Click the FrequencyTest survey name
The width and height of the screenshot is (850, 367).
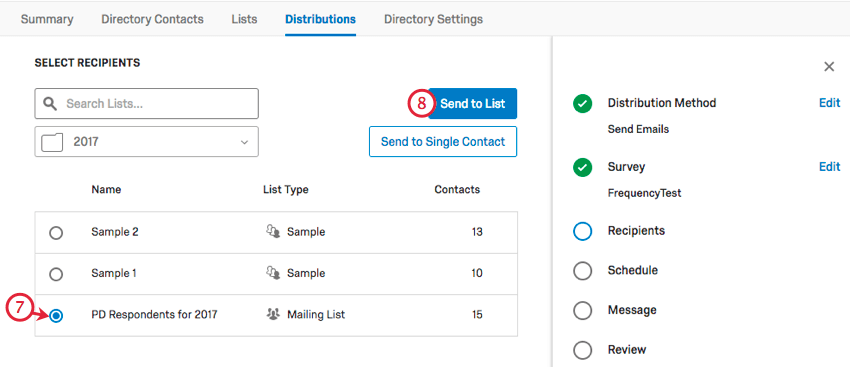645,194
